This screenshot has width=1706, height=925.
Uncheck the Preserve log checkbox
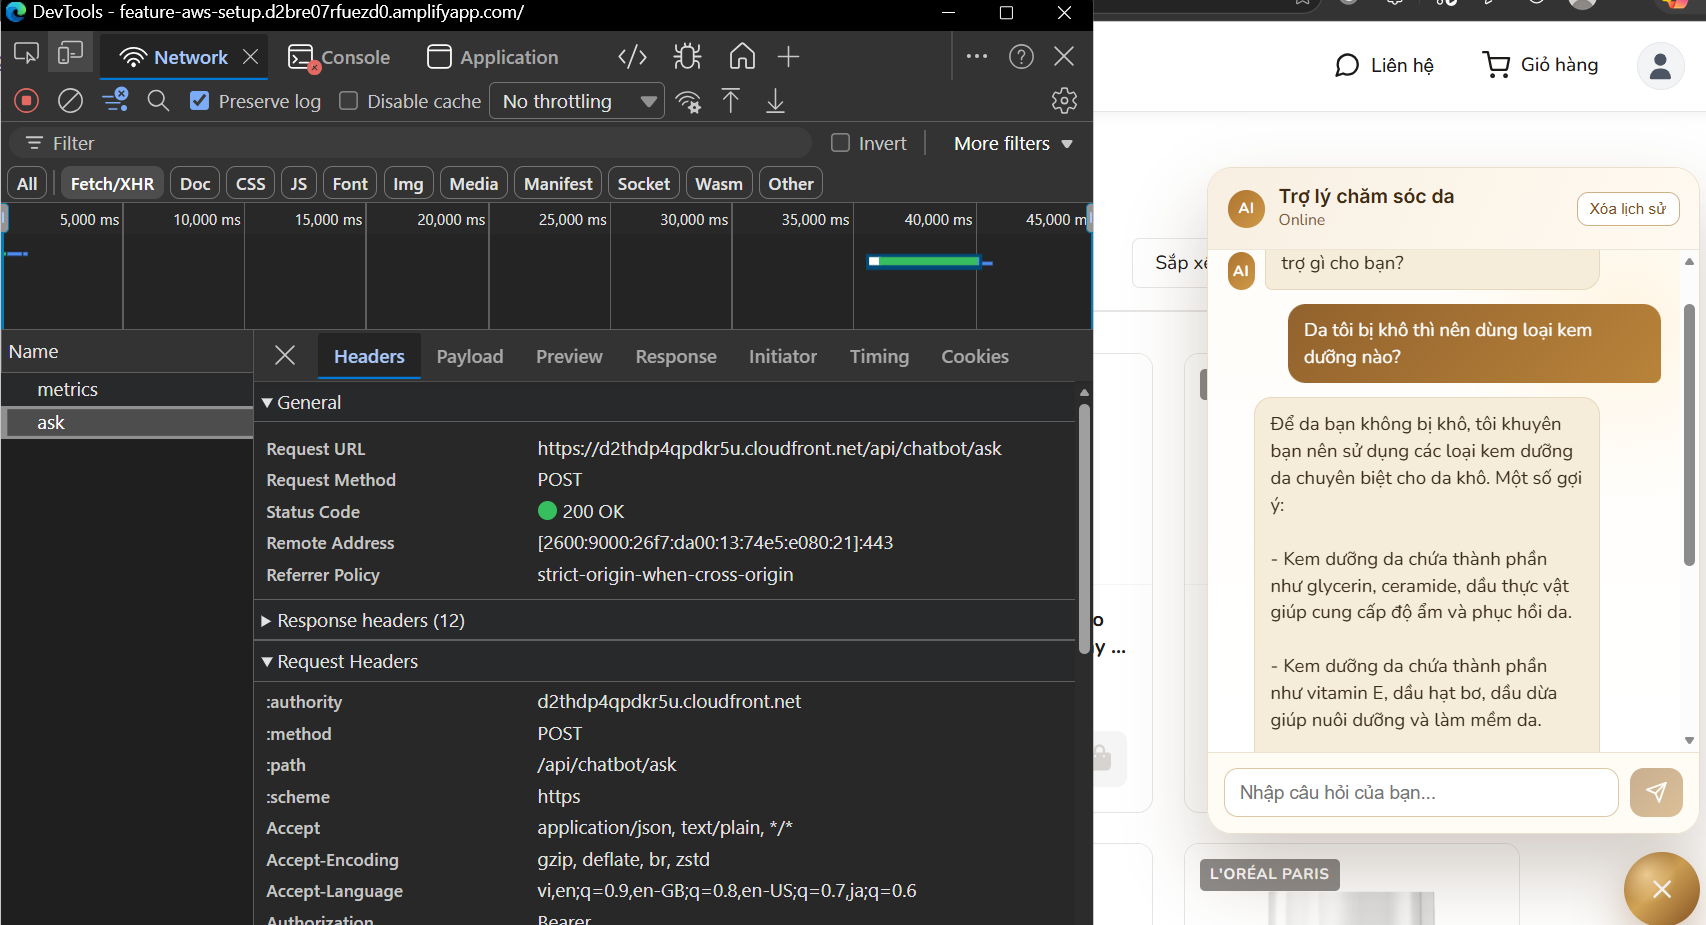coord(200,100)
